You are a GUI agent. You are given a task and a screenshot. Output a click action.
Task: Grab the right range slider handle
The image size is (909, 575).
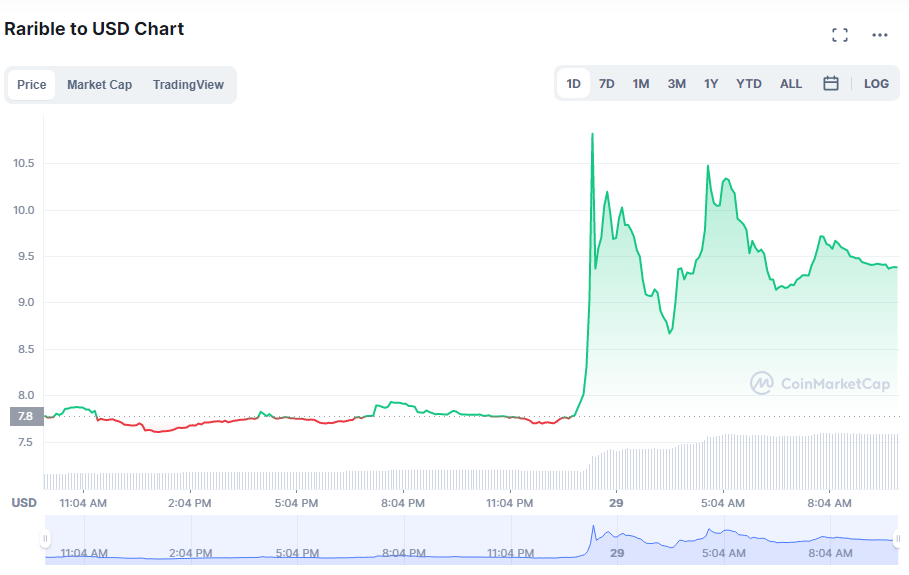[897, 538]
